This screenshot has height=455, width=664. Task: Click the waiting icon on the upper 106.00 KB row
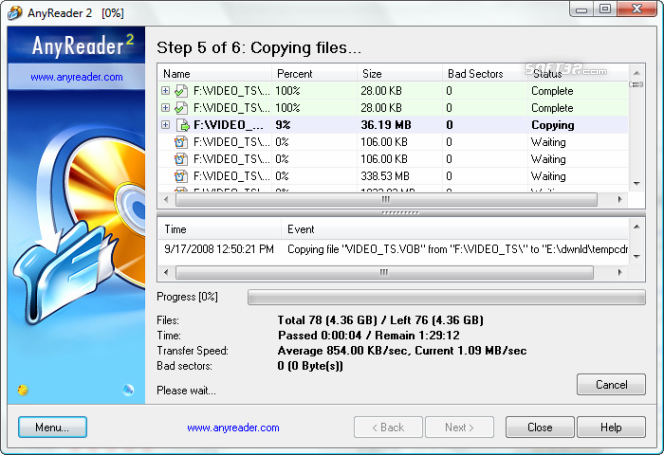click(x=181, y=142)
